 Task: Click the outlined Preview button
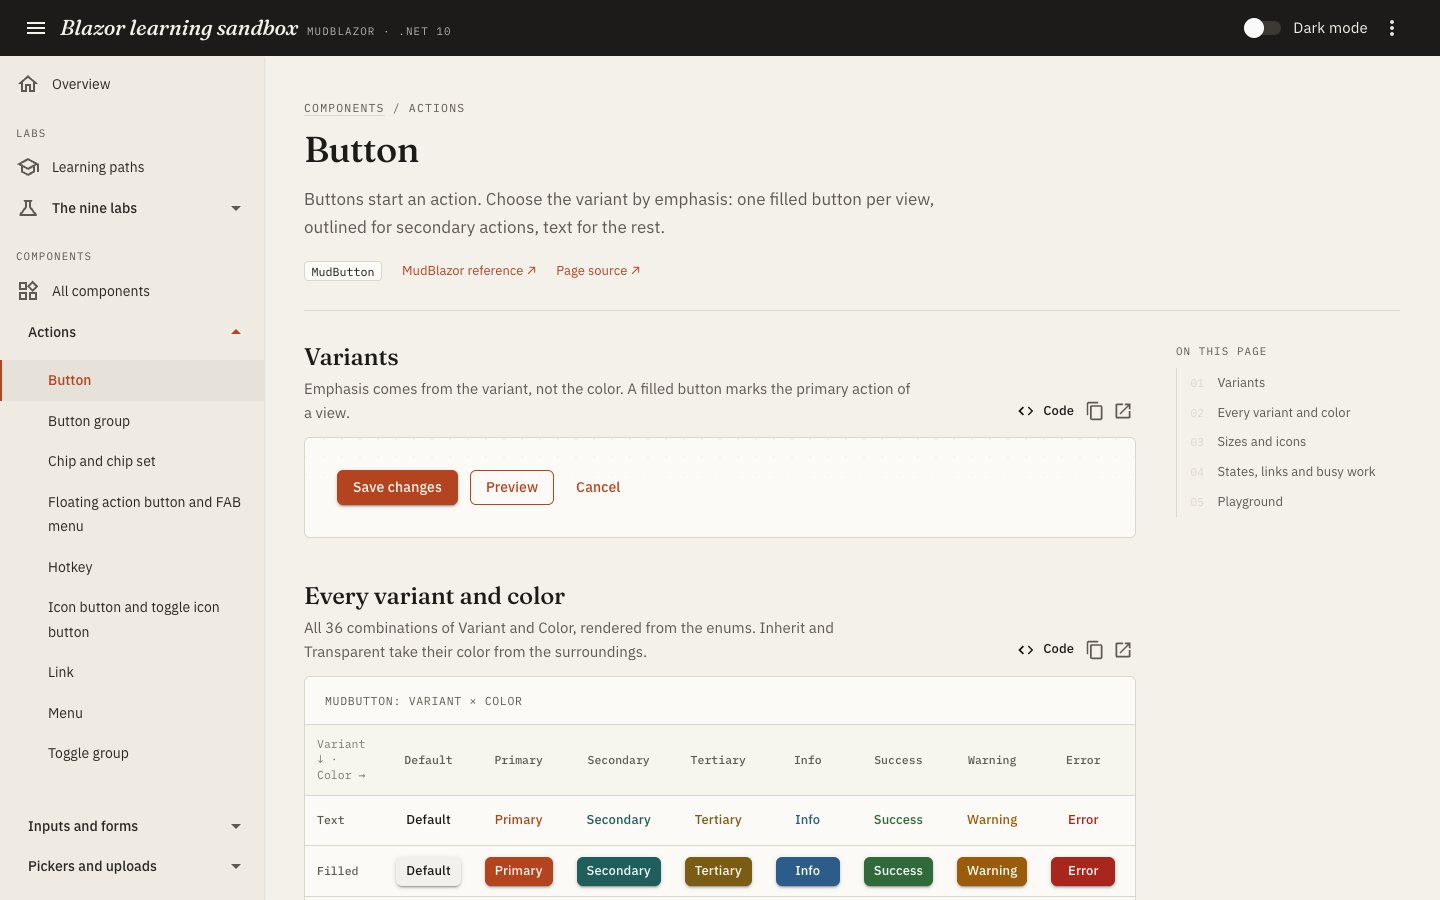click(512, 487)
